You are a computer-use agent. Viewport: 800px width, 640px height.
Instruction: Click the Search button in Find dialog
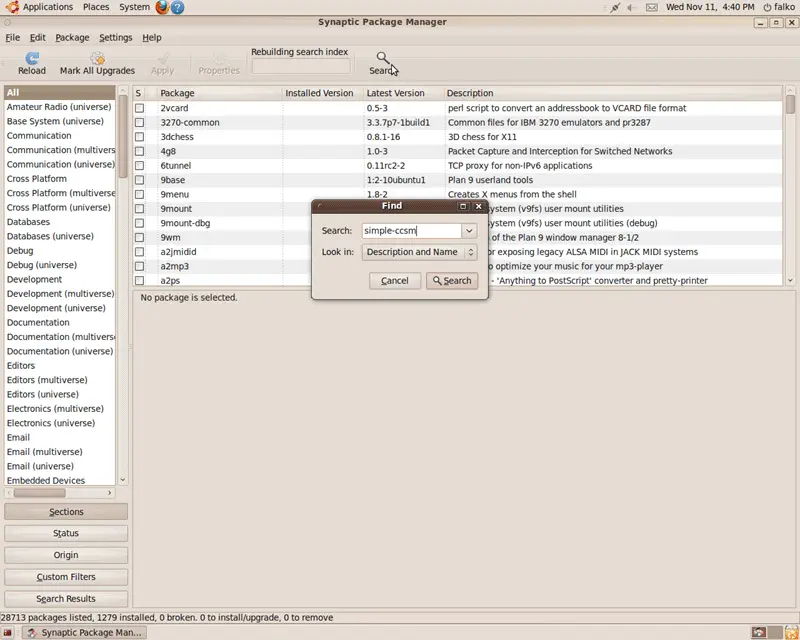(452, 281)
